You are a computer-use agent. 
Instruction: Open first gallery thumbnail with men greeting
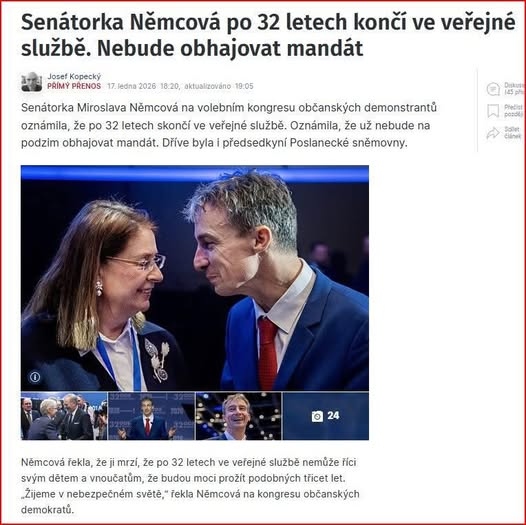point(64,416)
